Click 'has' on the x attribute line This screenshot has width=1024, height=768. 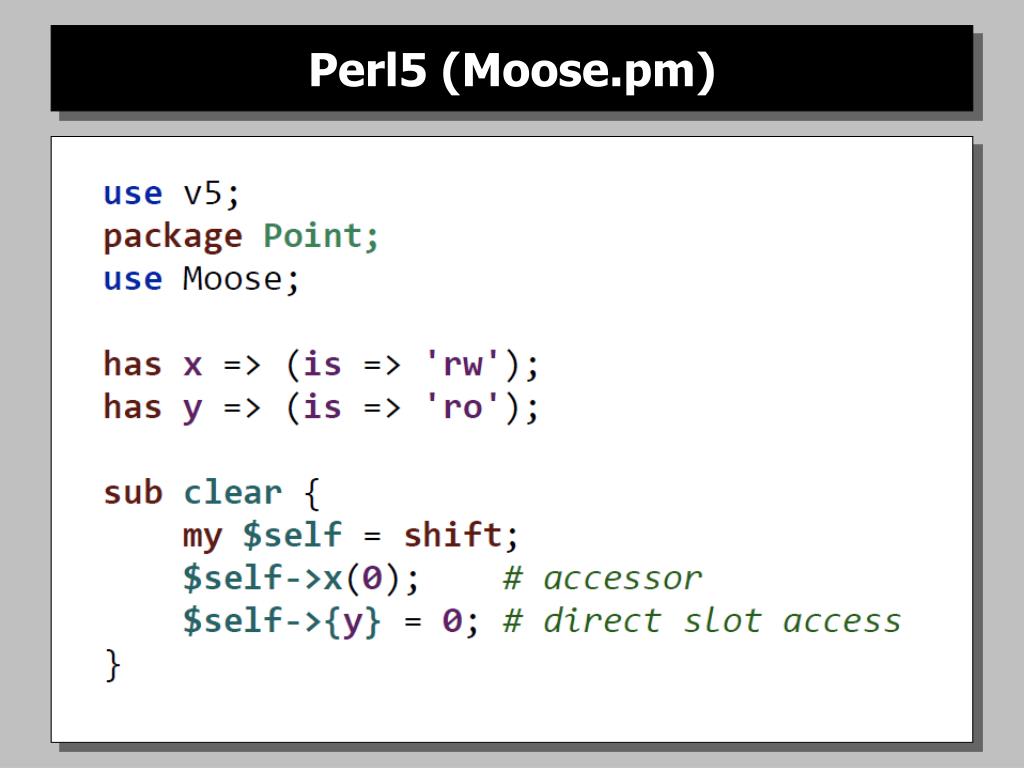(x=133, y=364)
